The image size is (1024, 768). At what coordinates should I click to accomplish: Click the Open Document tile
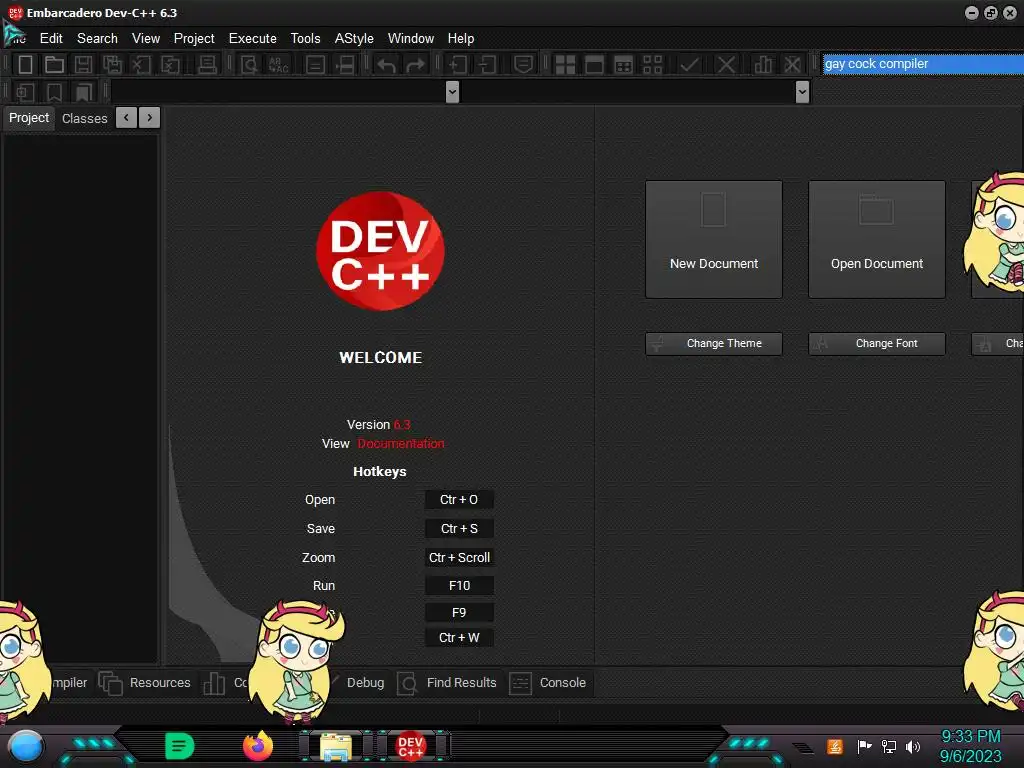877,240
